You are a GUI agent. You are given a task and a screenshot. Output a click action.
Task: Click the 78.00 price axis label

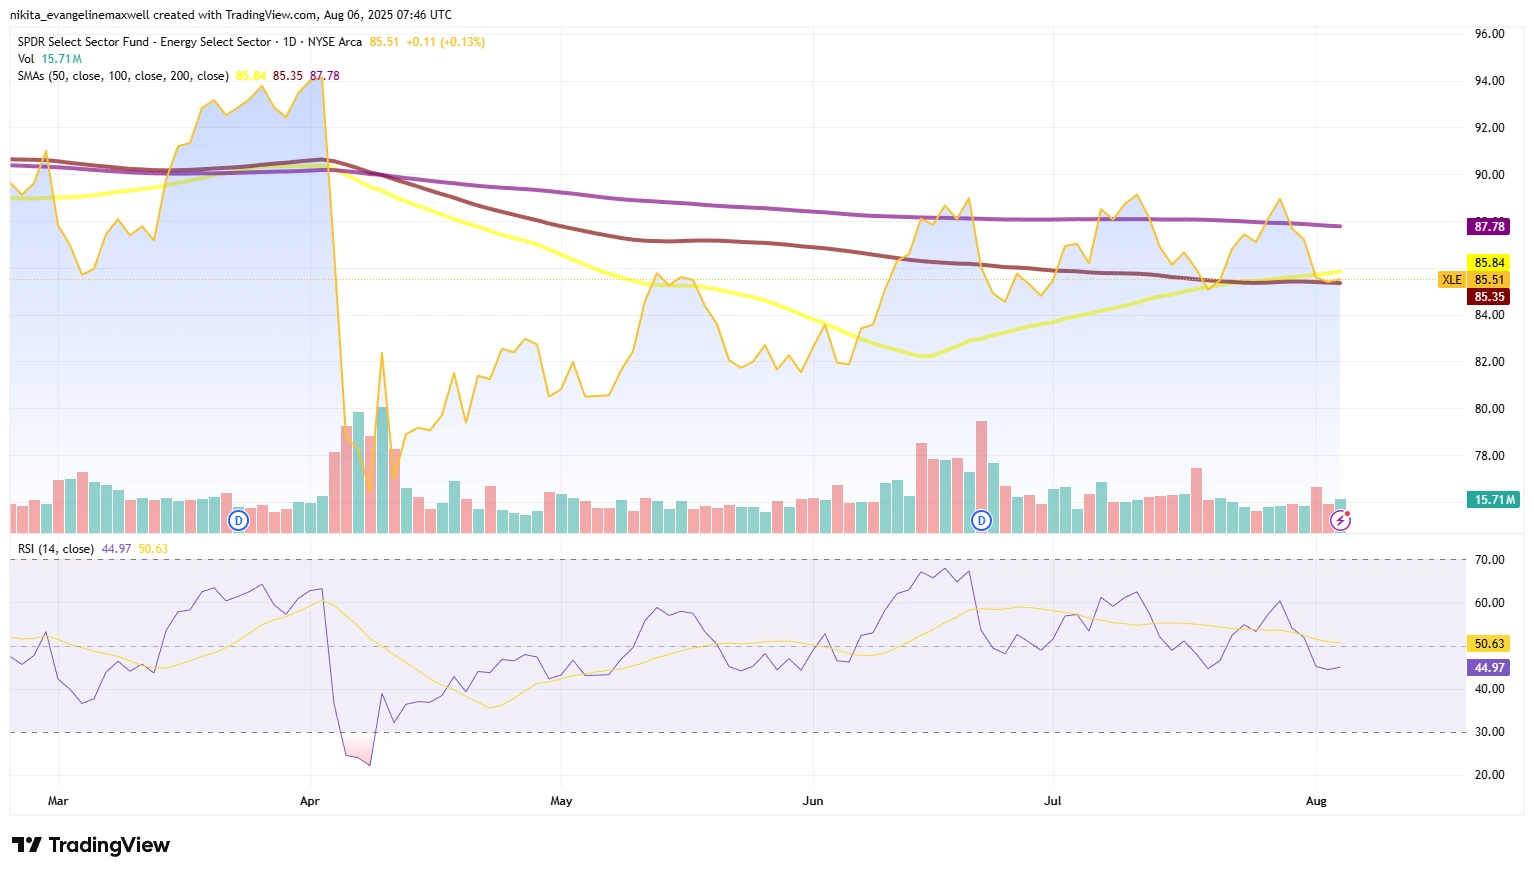1489,456
